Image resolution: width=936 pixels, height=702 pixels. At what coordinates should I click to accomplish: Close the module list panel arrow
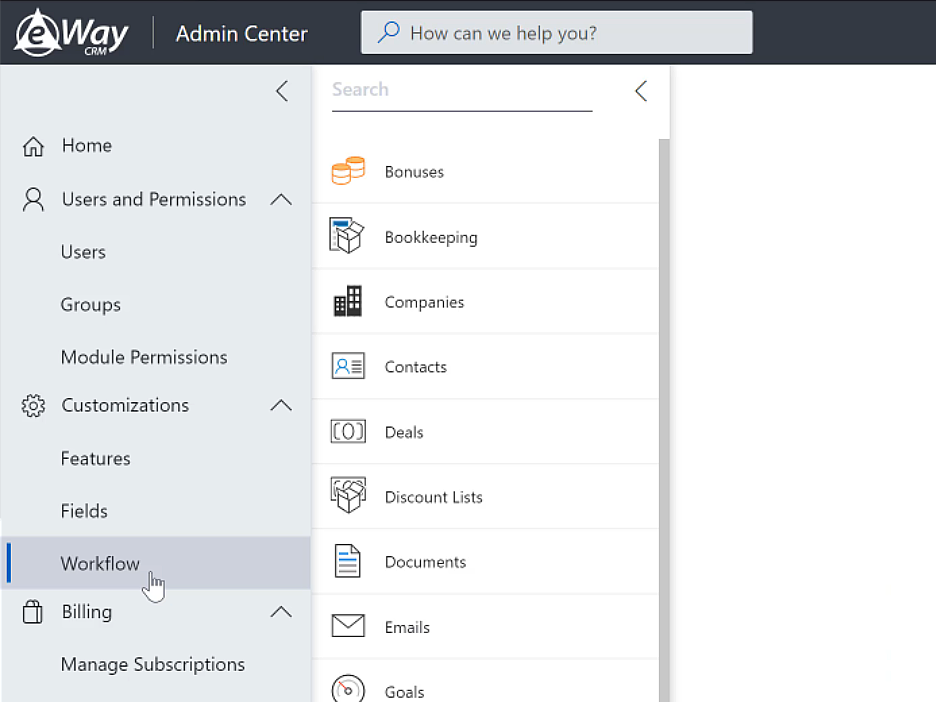[641, 91]
